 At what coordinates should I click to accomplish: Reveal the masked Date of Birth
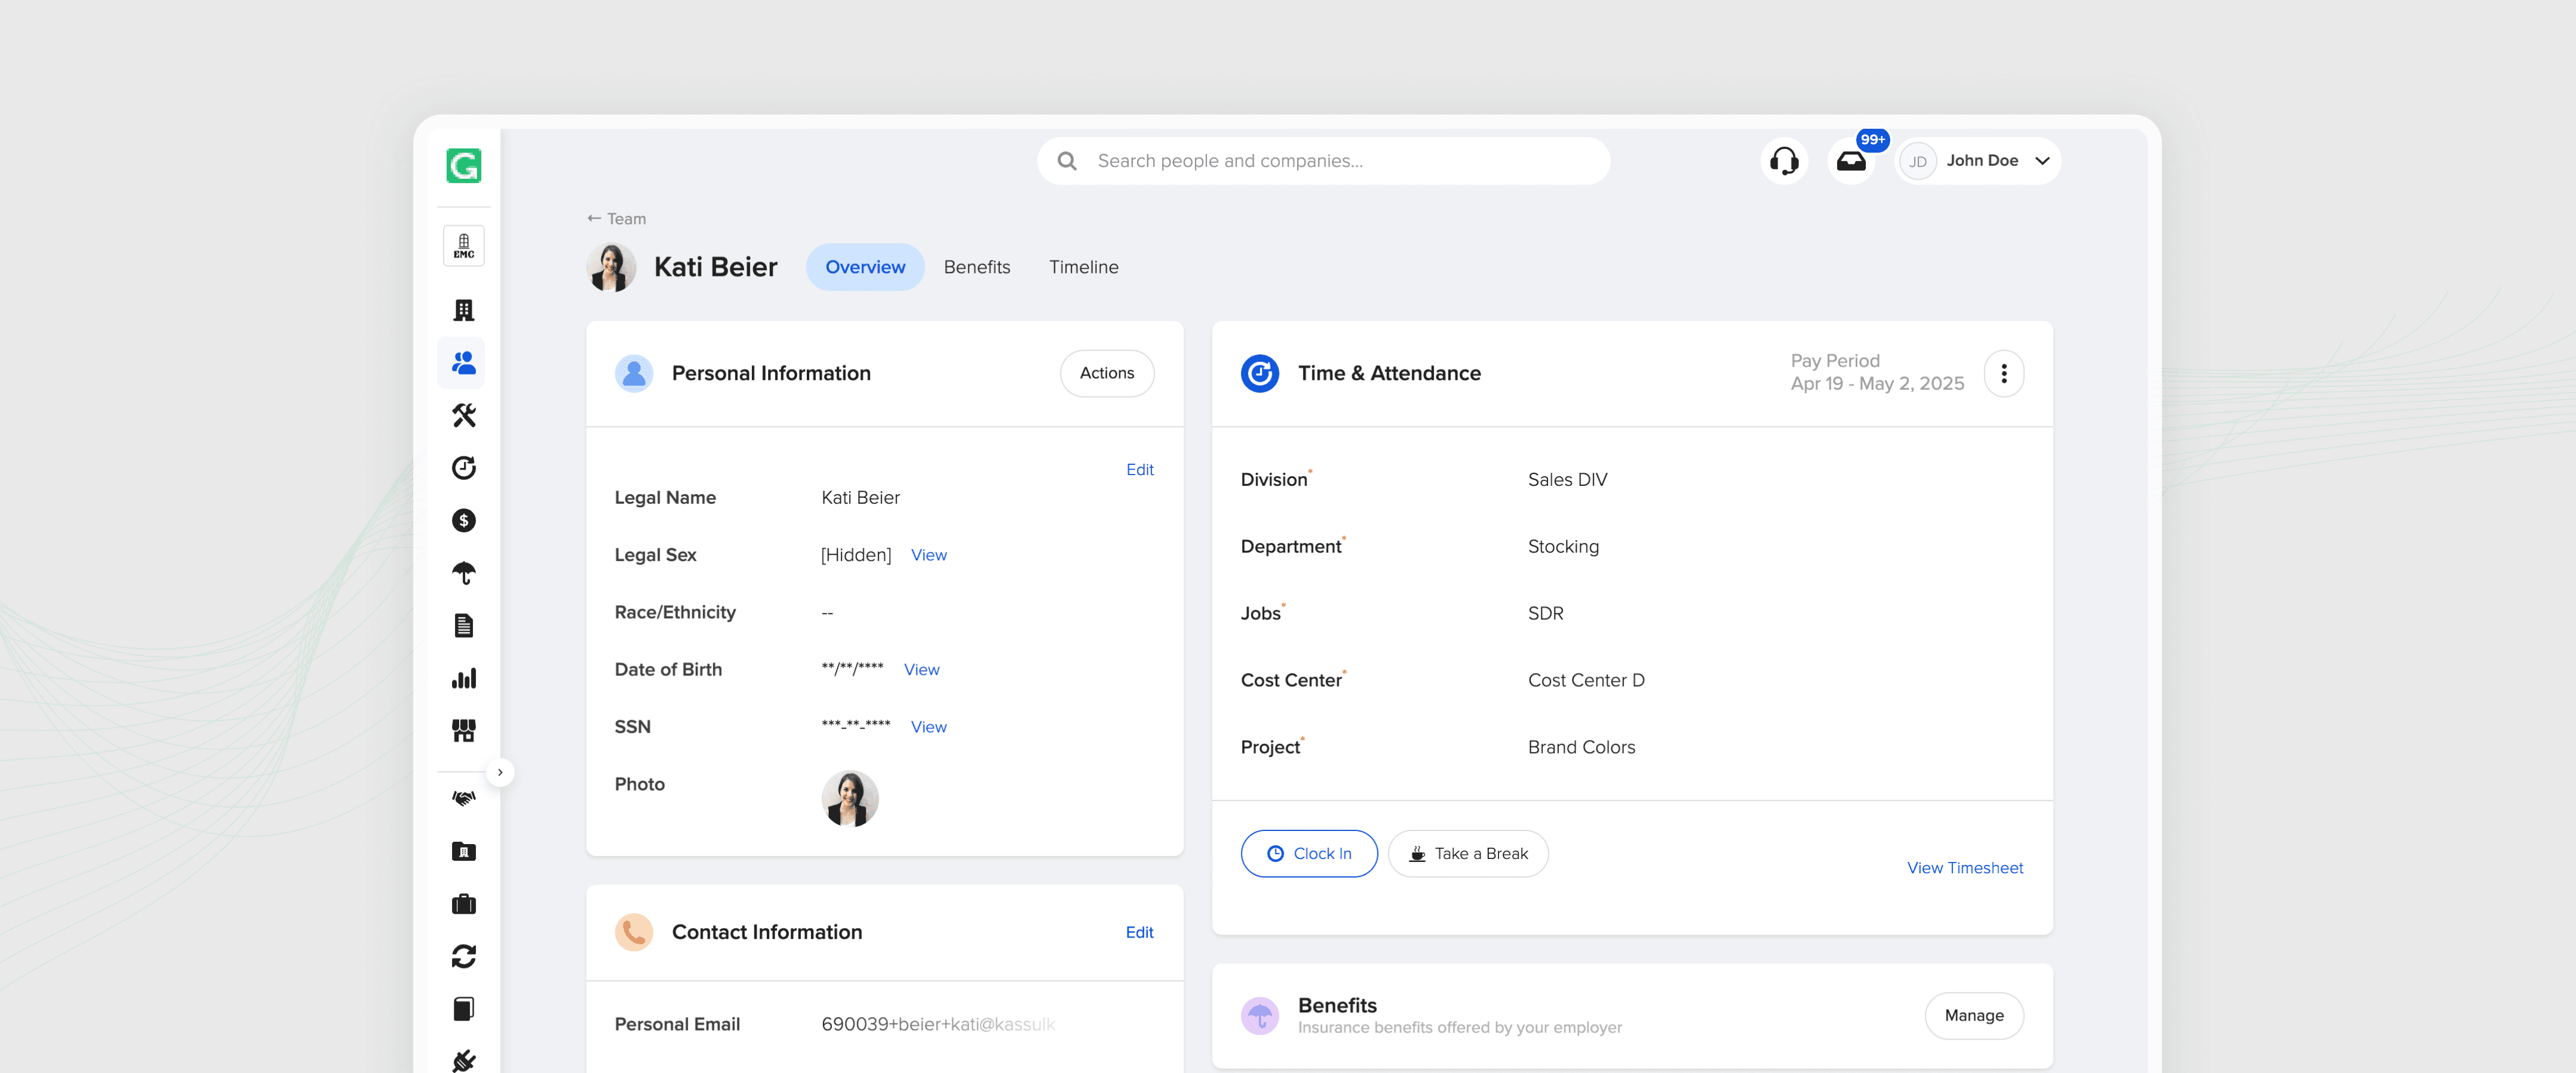point(921,670)
